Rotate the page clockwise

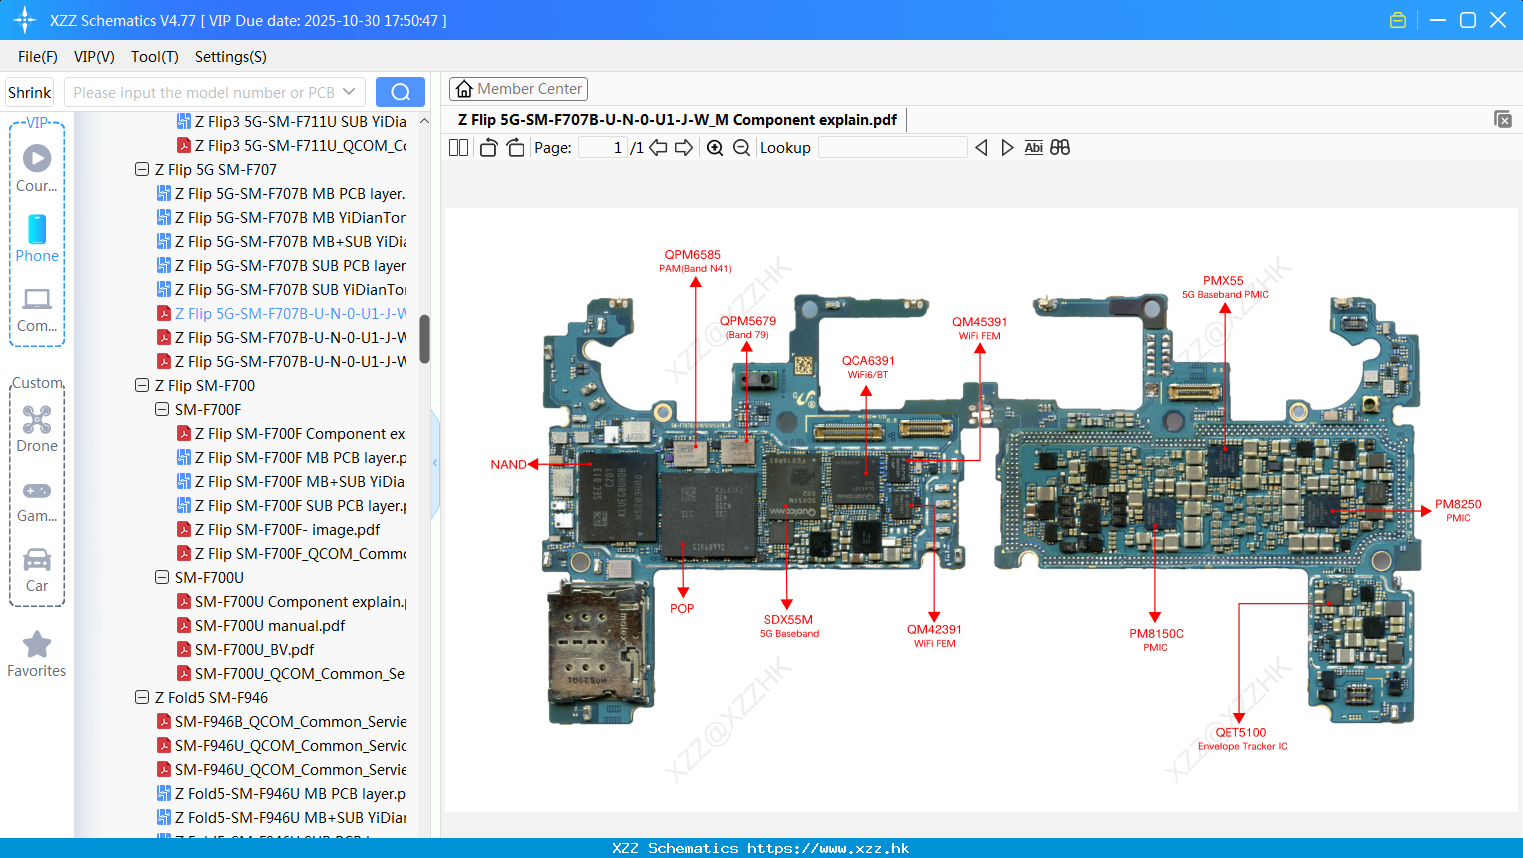coord(515,147)
